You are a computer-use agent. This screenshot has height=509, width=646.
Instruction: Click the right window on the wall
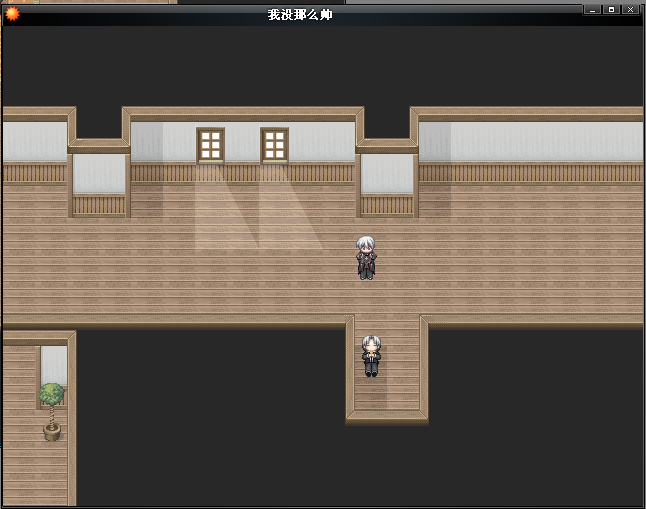(274, 145)
